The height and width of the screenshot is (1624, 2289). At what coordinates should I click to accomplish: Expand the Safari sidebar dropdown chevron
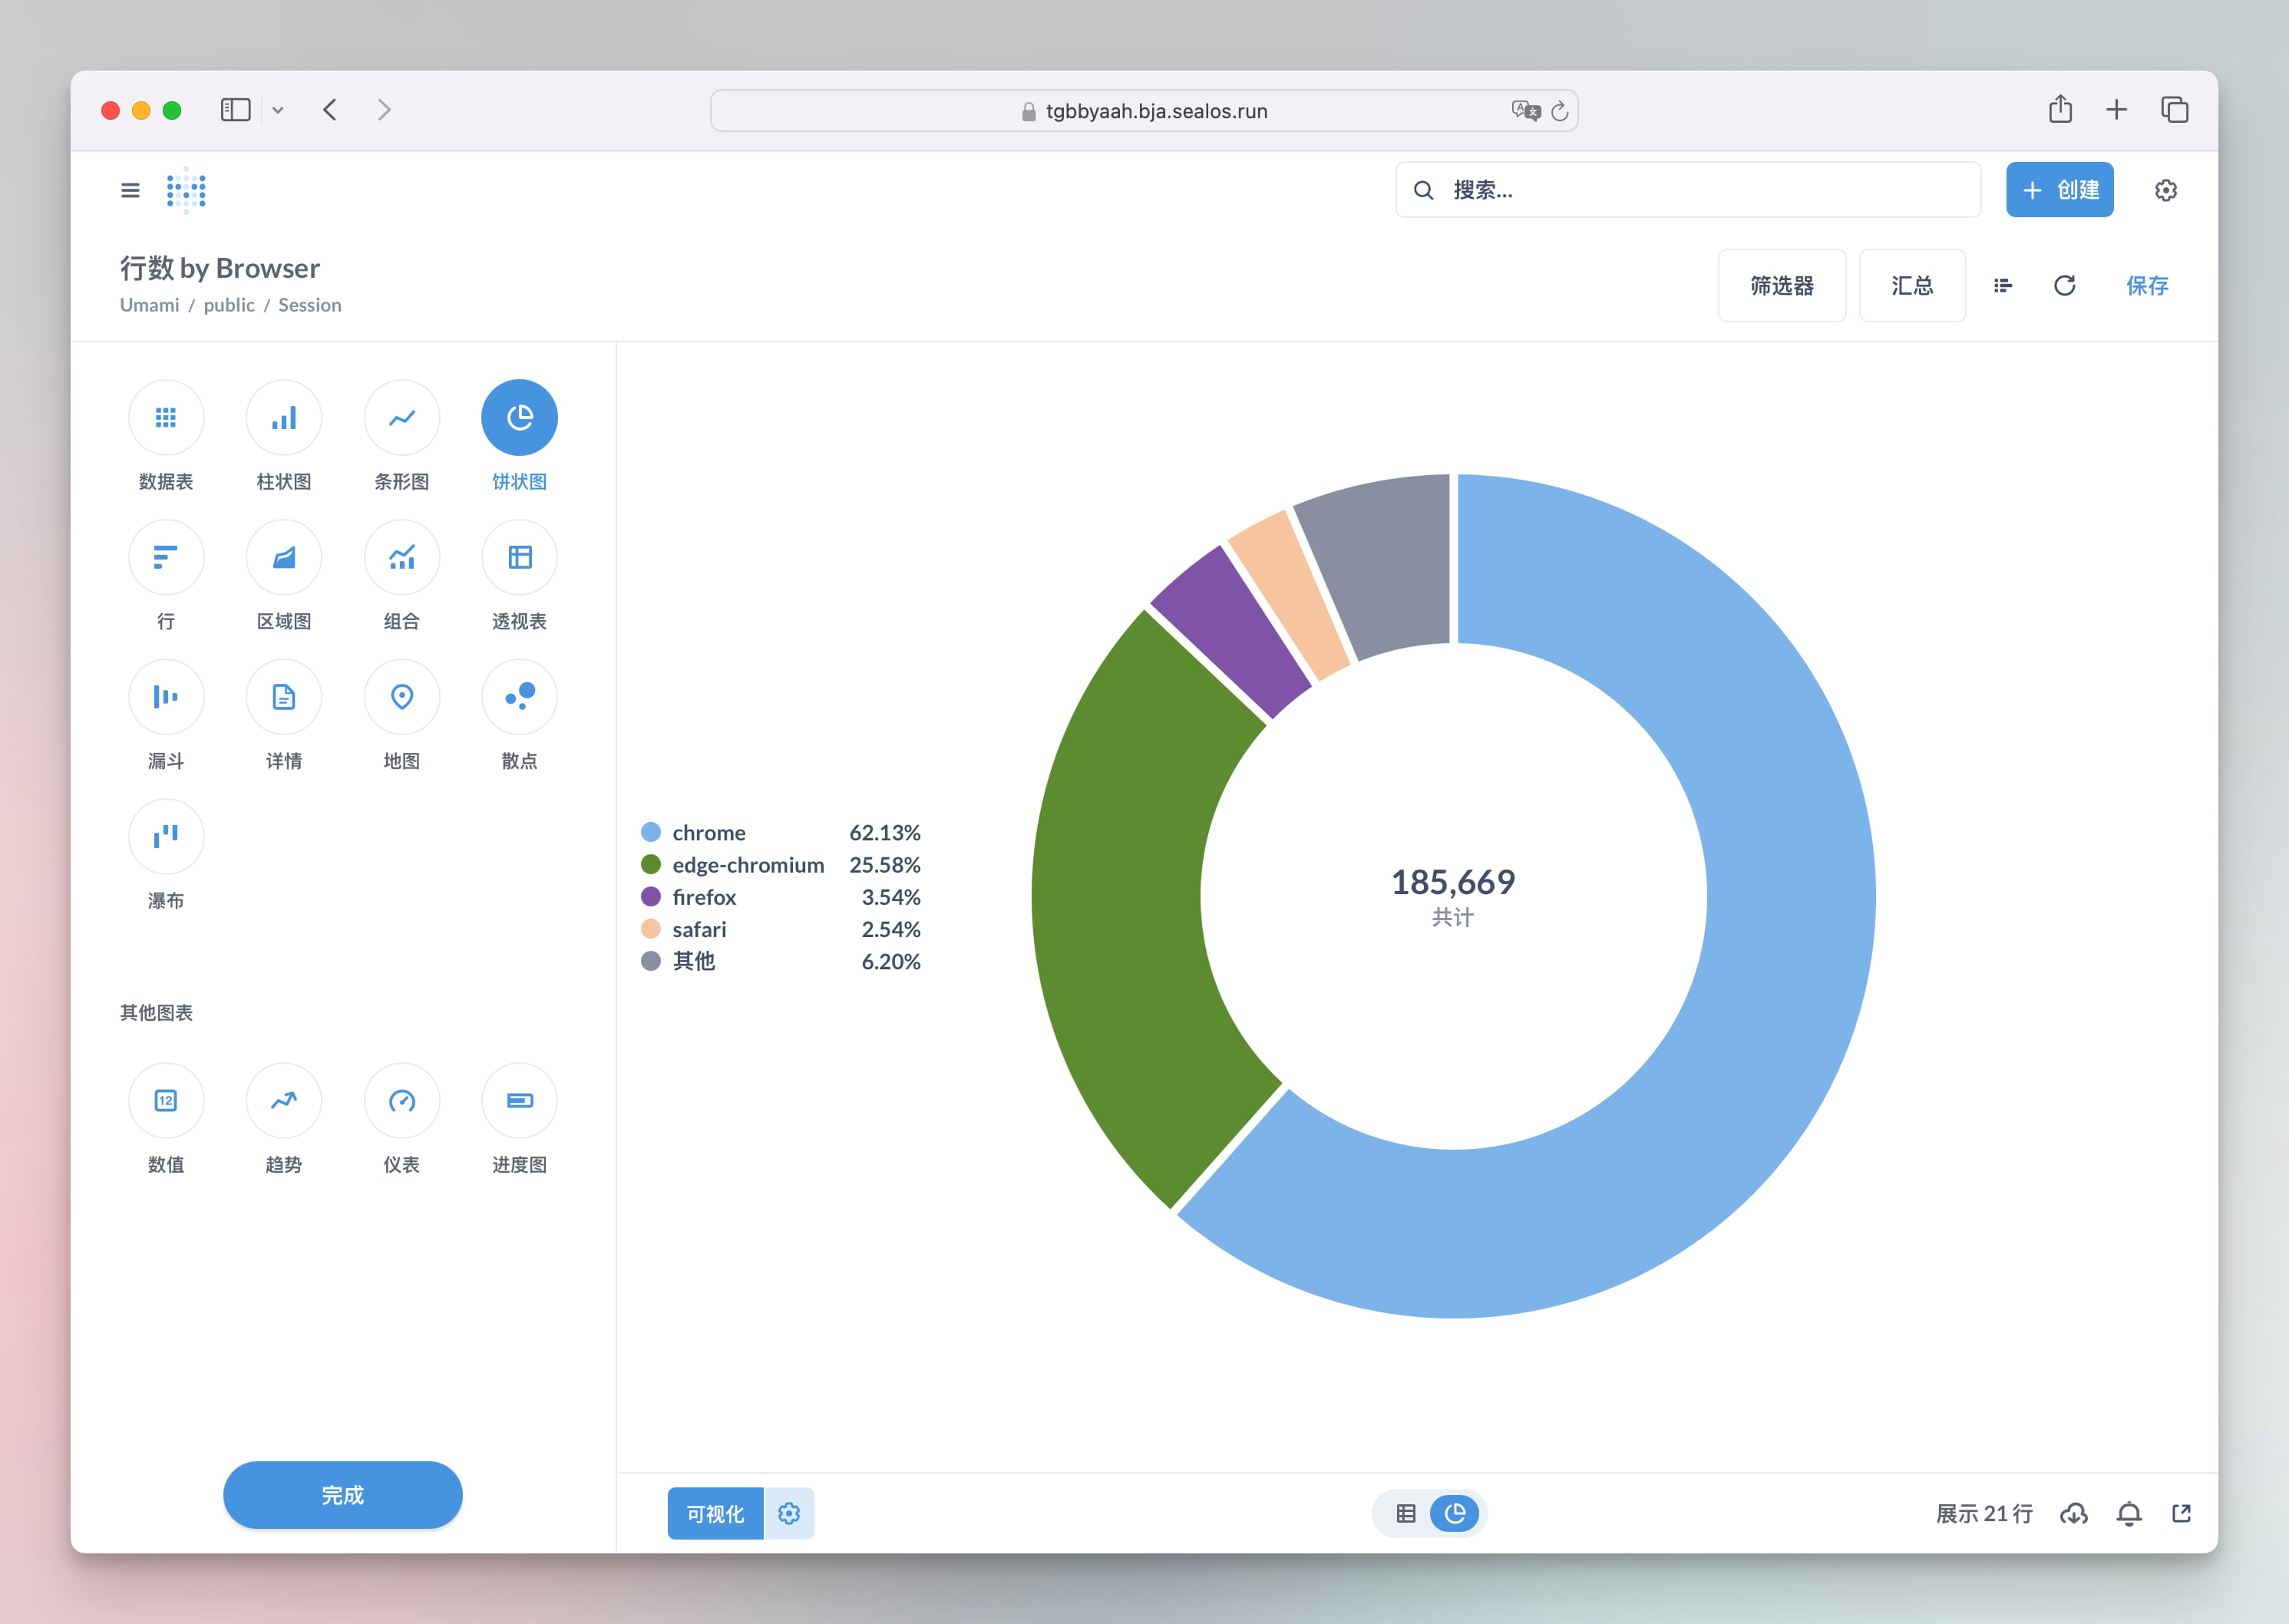point(278,110)
